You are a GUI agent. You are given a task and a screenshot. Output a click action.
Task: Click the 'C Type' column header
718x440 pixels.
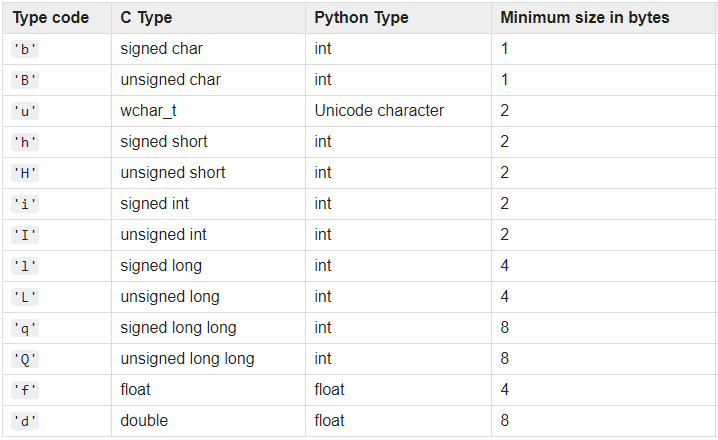[148, 18]
